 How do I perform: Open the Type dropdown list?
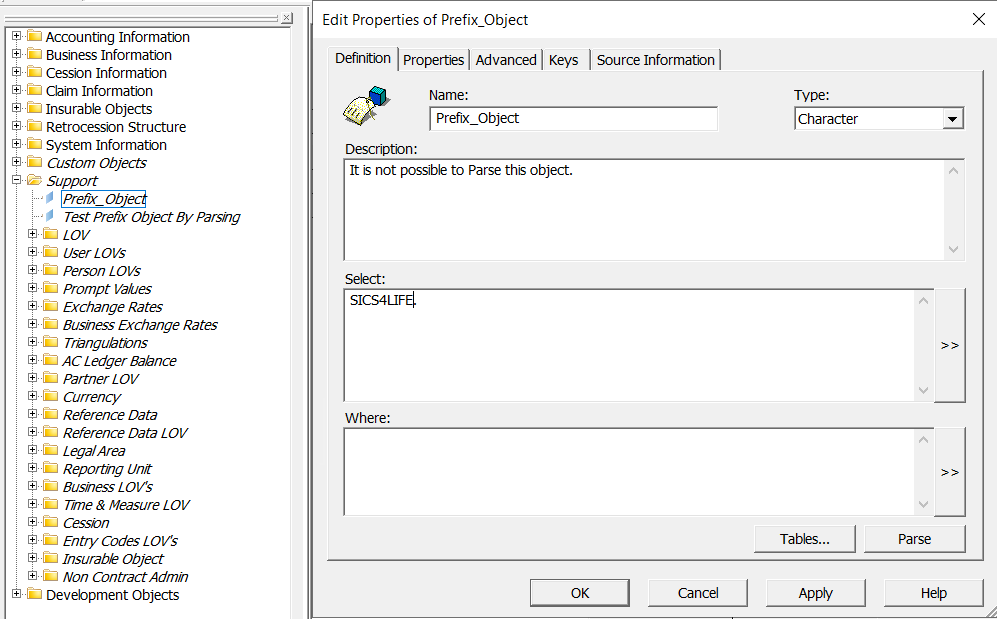coord(952,119)
